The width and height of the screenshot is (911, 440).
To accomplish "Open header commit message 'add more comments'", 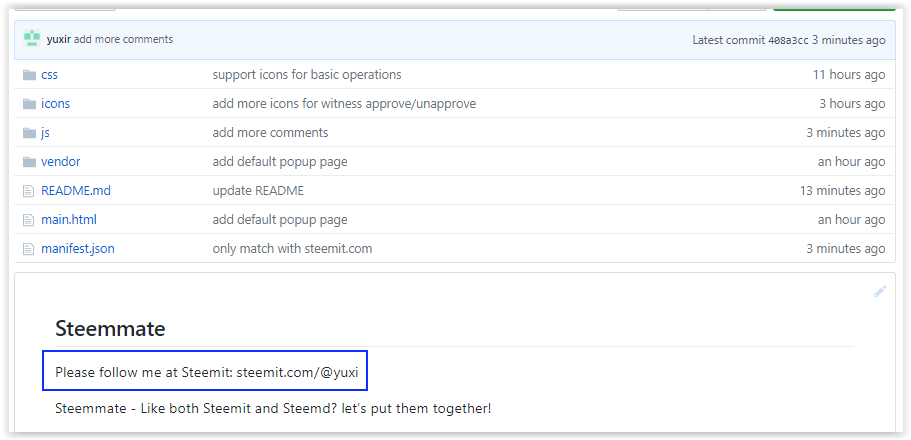I will pyautogui.click(x=123, y=40).
